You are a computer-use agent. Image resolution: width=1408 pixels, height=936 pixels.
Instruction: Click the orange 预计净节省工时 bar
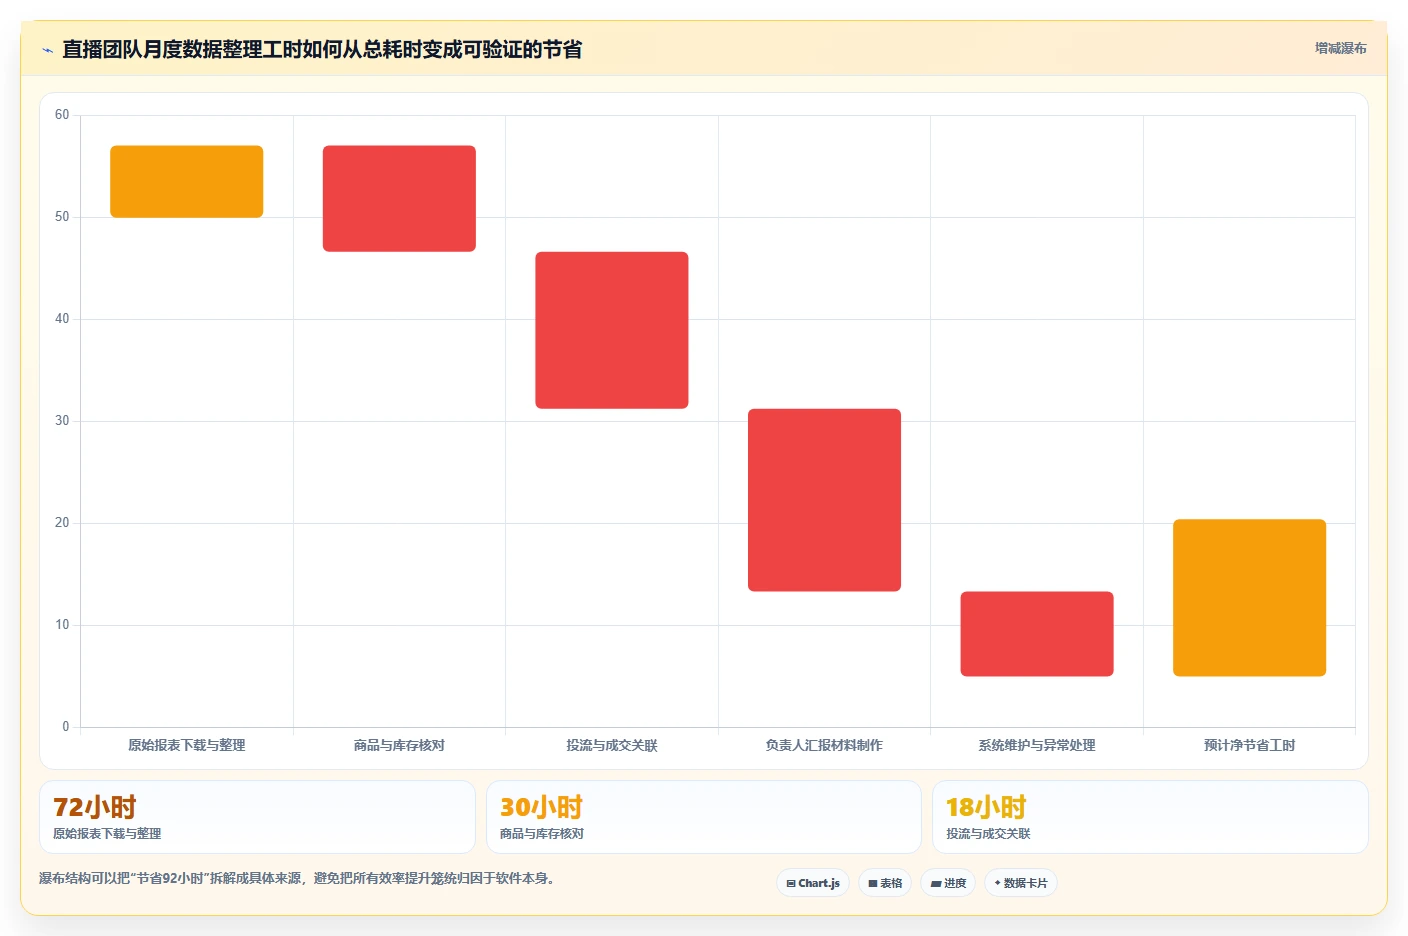[1249, 598]
